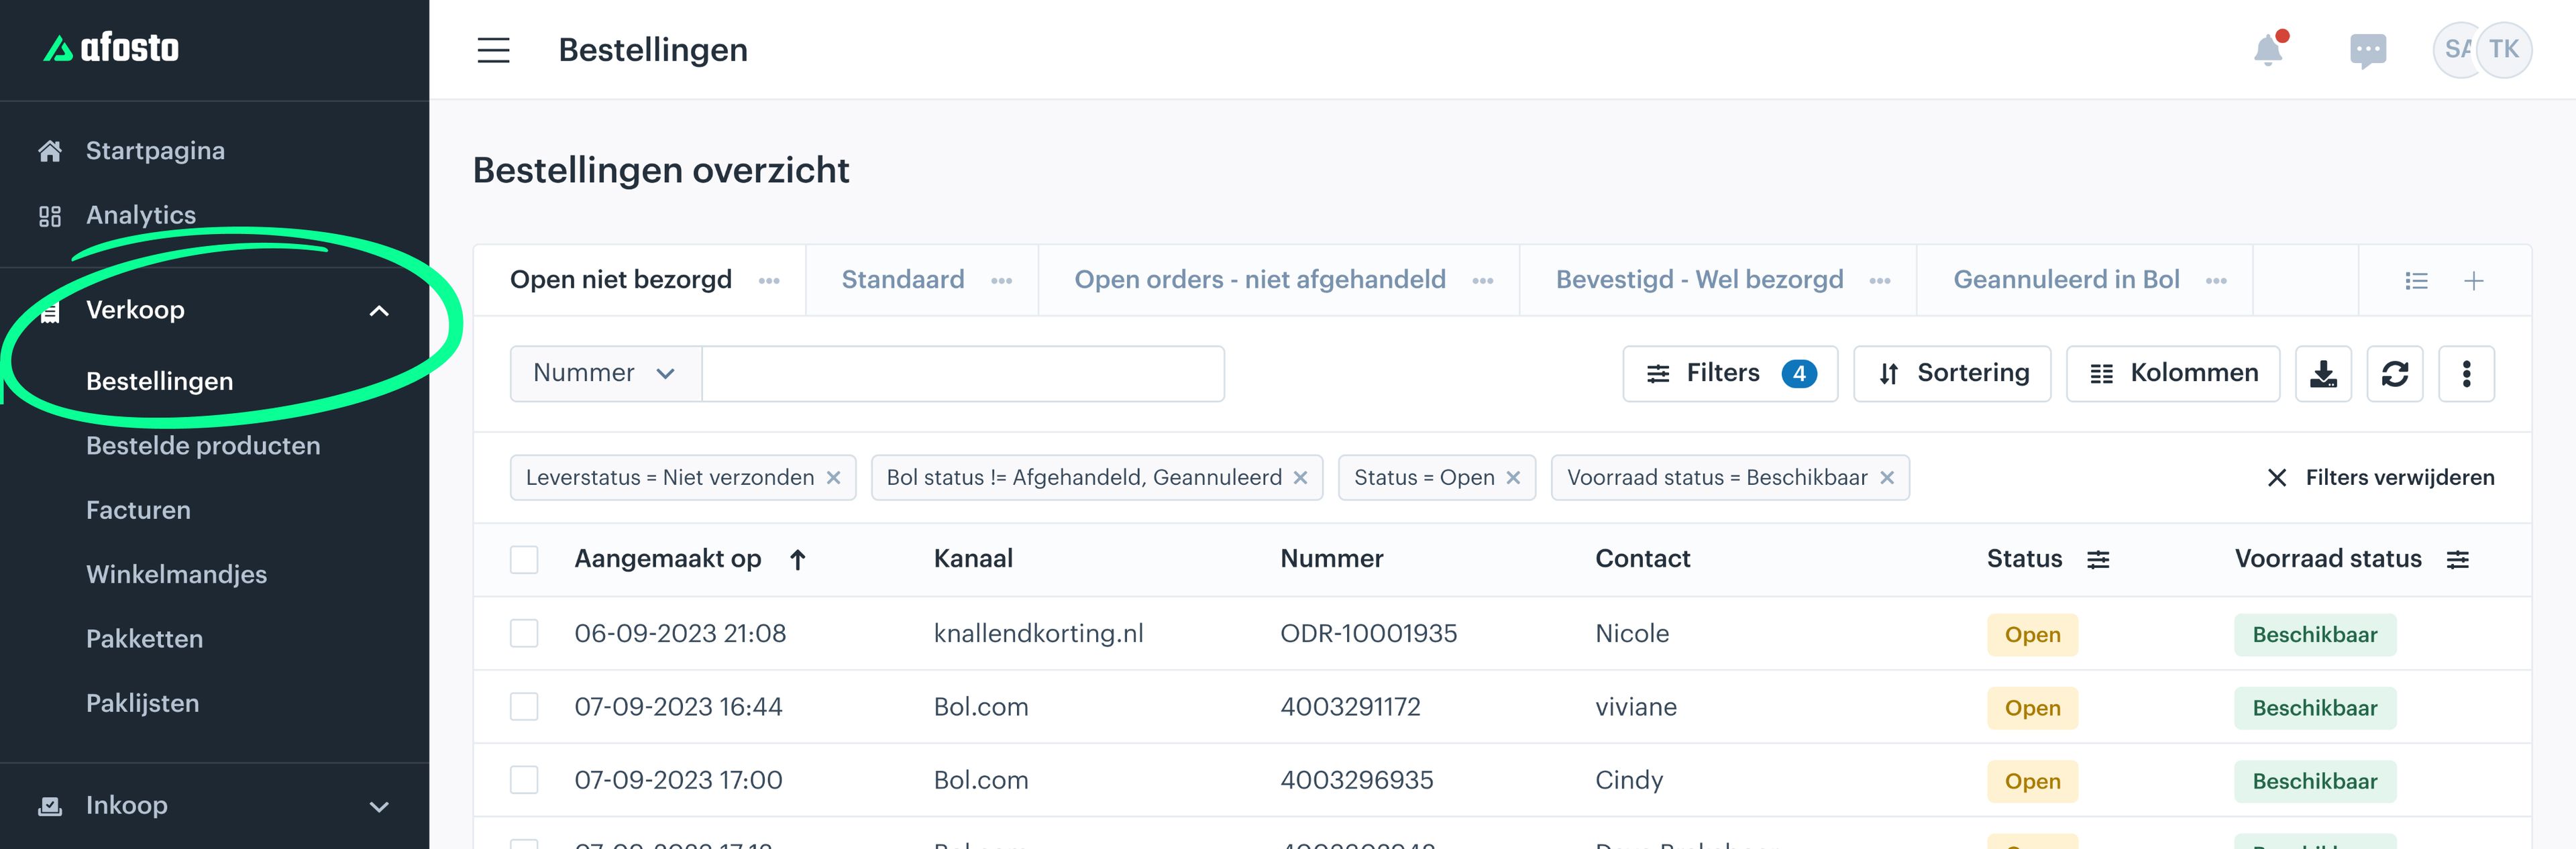The width and height of the screenshot is (2576, 849).
Task: Open Bestellingen in the sidebar
Action: pyautogui.click(x=160, y=382)
